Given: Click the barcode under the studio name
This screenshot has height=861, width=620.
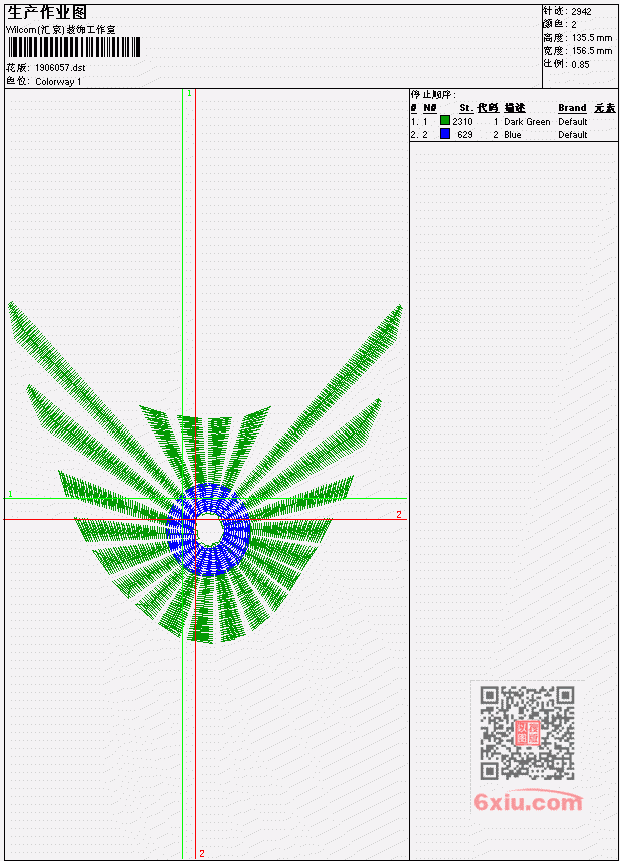Looking at the screenshot, I should coord(74,47).
